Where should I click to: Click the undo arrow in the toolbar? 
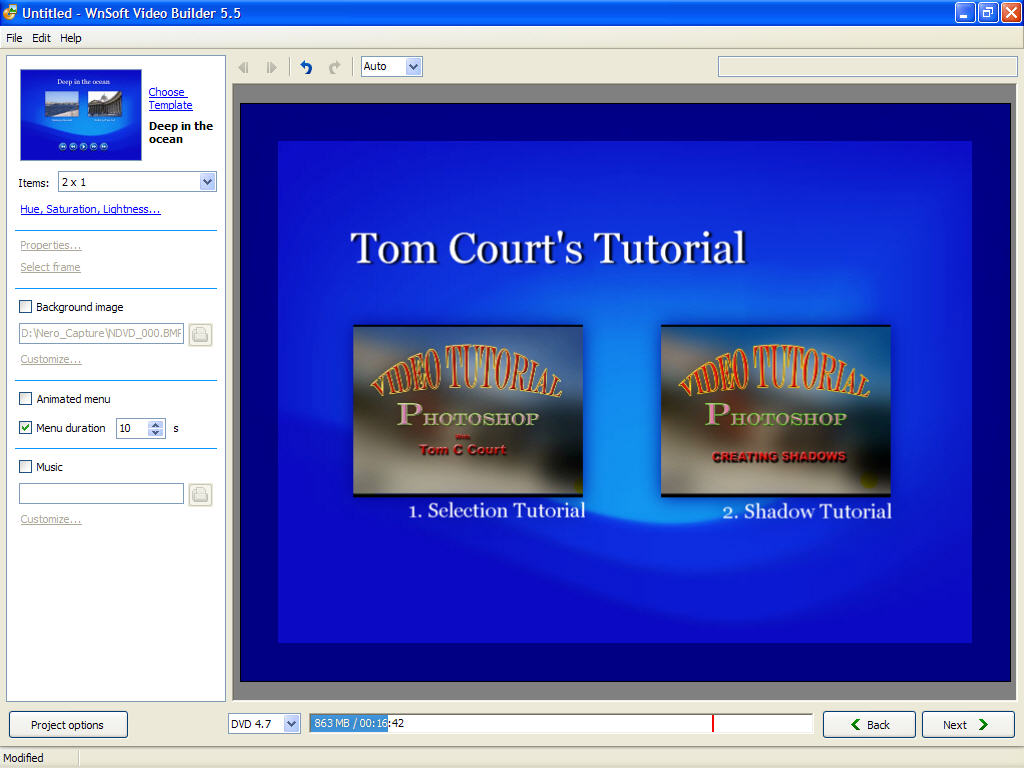pyautogui.click(x=306, y=67)
